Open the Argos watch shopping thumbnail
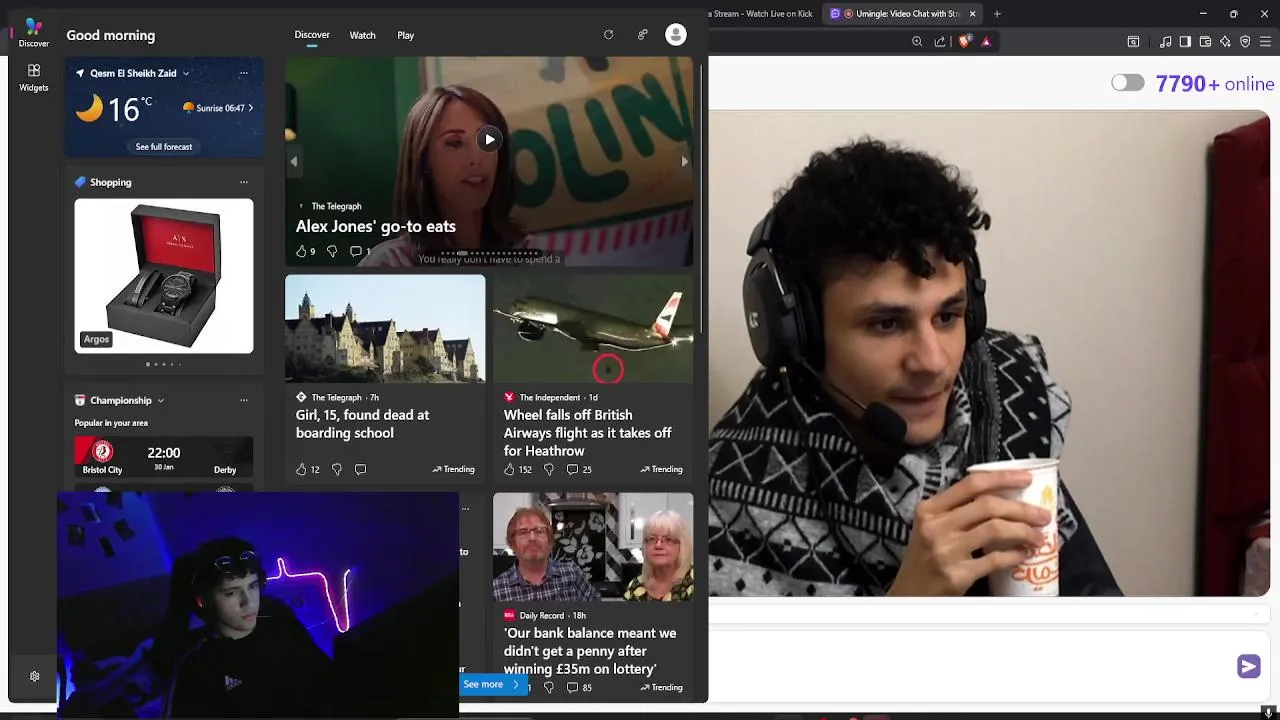1280x720 pixels. (164, 276)
